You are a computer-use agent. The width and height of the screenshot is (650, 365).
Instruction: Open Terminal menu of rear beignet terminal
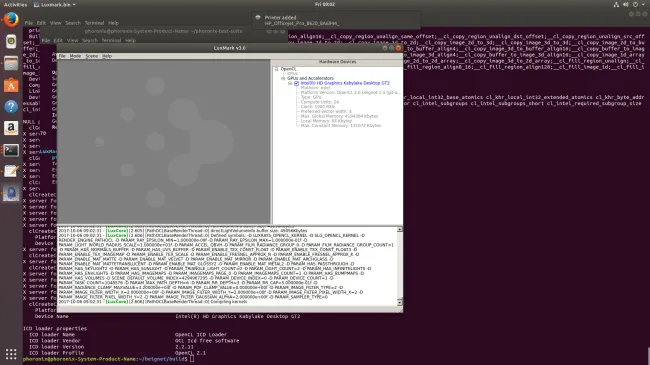point(95,23)
